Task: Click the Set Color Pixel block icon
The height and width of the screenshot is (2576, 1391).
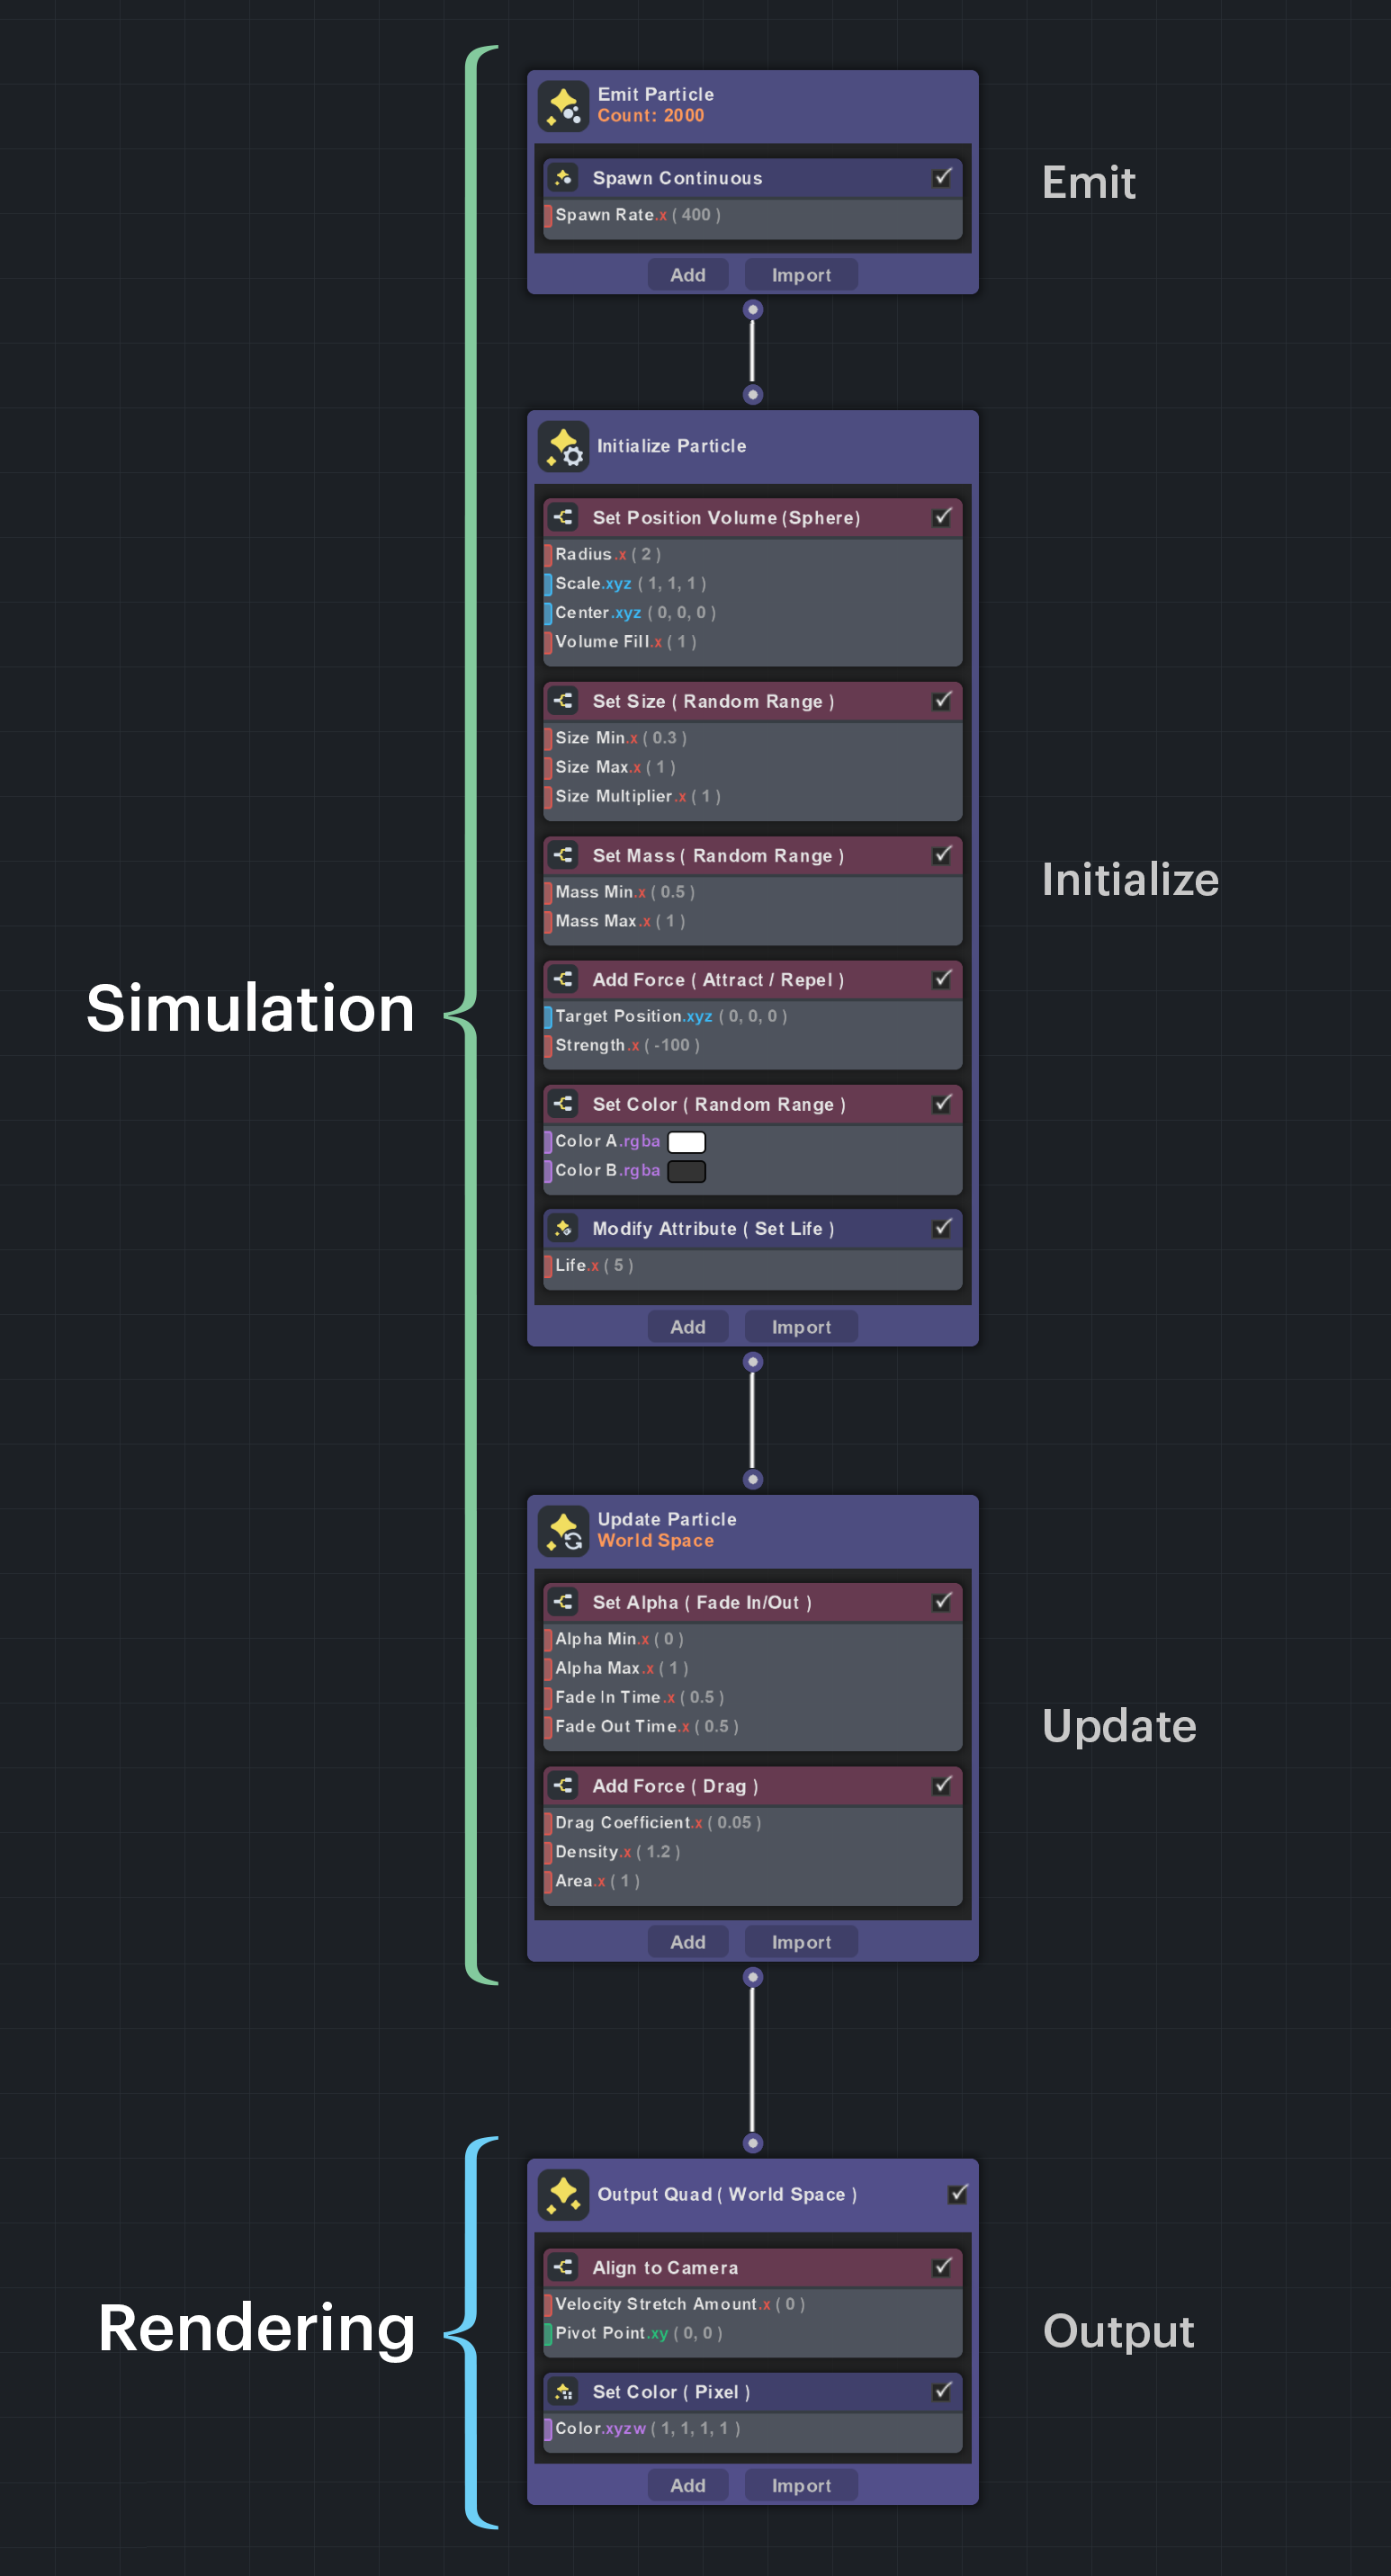Action: point(563,2391)
